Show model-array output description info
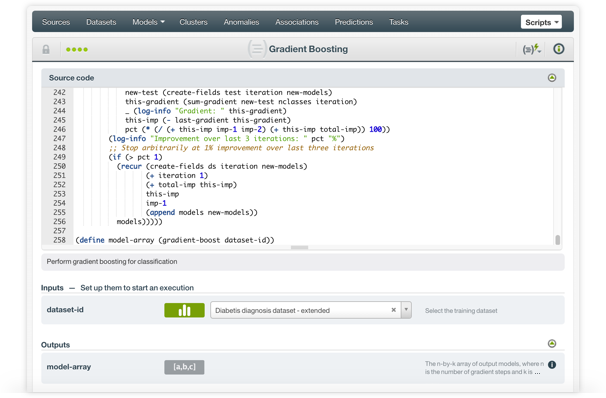This screenshot has width=606, height=398. point(552,365)
